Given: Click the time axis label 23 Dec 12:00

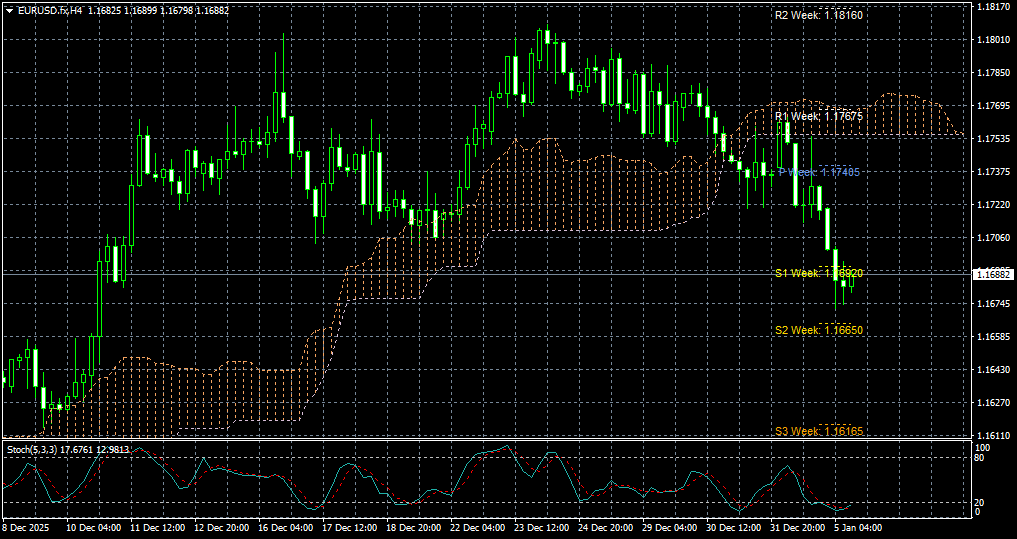Looking at the screenshot, I should point(542,529).
